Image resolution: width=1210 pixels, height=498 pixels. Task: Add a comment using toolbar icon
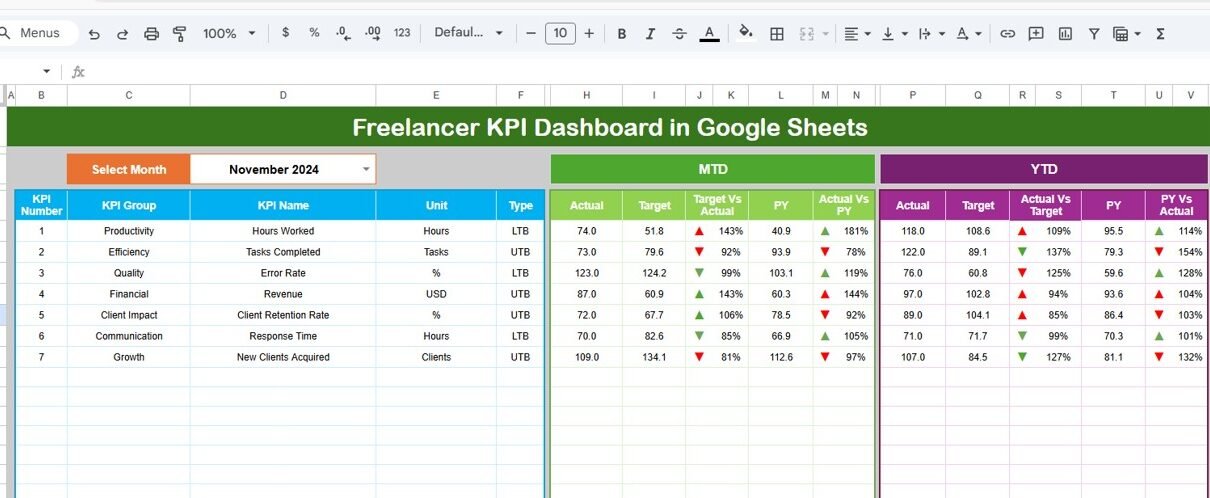pyautogui.click(x=1036, y=34)
